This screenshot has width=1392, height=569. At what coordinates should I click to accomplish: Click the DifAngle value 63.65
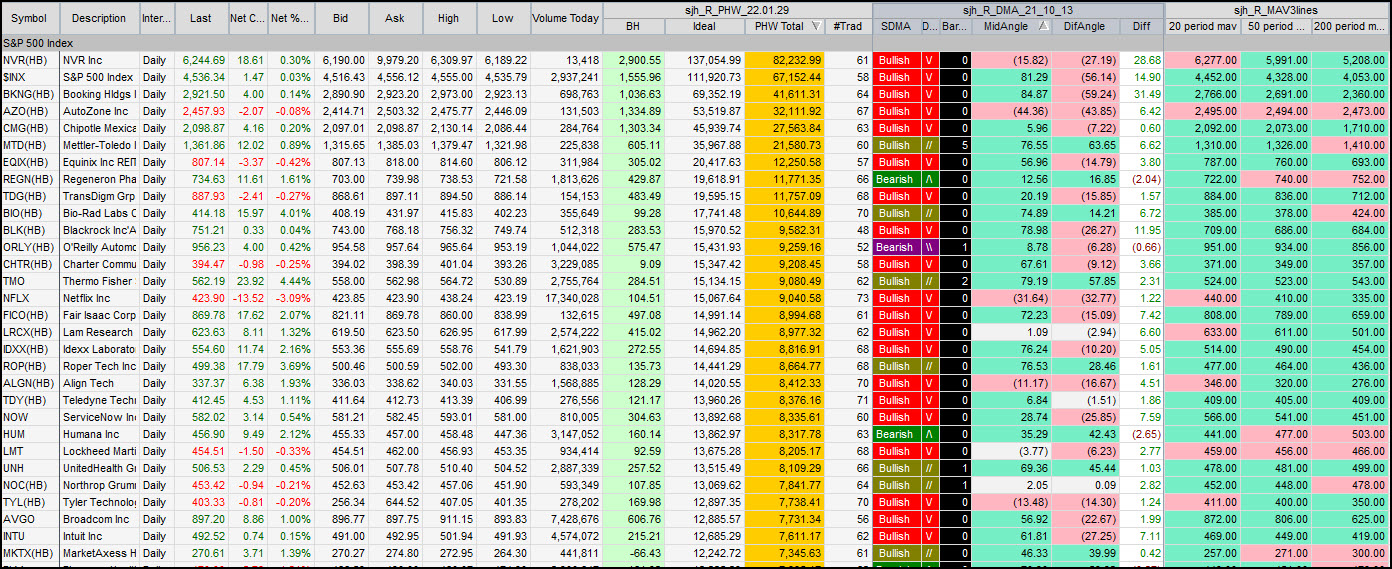click(1084, 146)
